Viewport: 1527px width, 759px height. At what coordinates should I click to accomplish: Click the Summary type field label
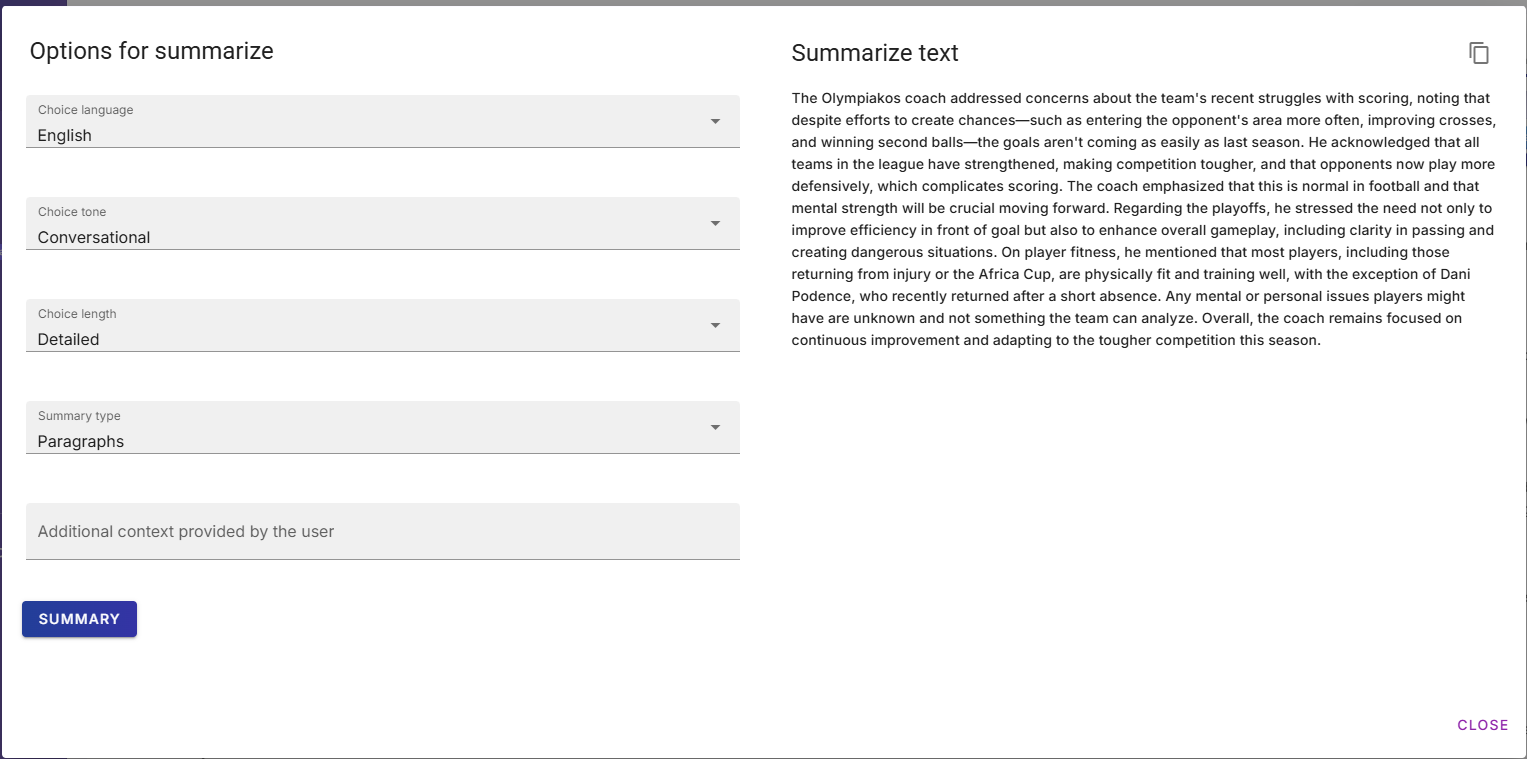[79, 416]
